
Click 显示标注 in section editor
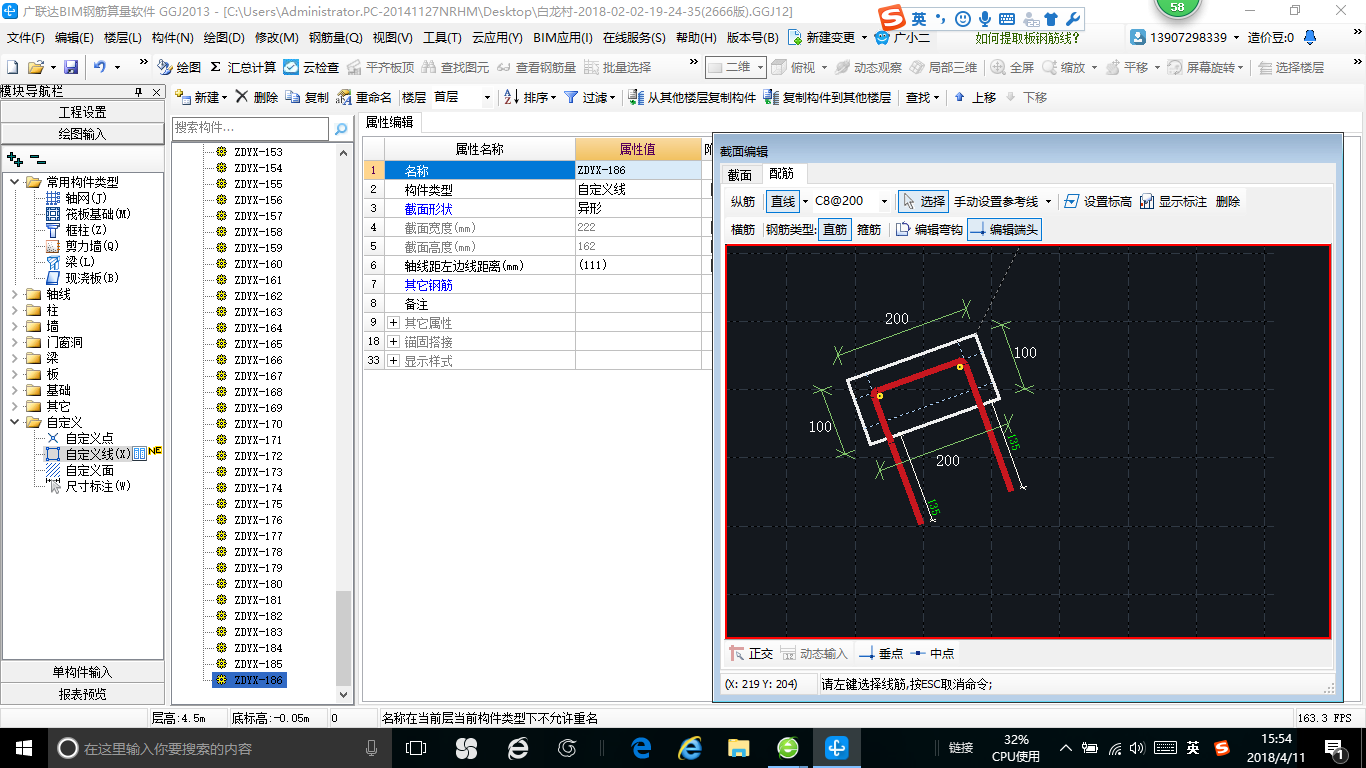coord(1173,201)
